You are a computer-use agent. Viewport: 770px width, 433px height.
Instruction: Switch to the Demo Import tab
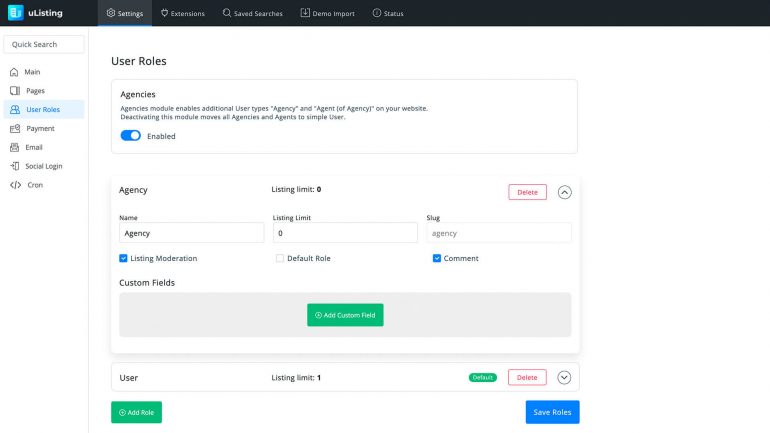[x=328, y=13]
